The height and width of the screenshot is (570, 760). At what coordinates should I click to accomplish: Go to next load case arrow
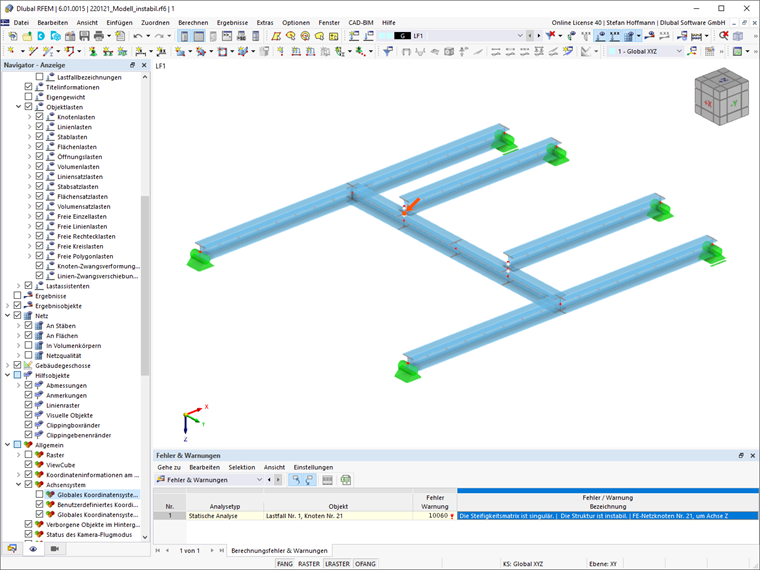[x=538, y=36]
